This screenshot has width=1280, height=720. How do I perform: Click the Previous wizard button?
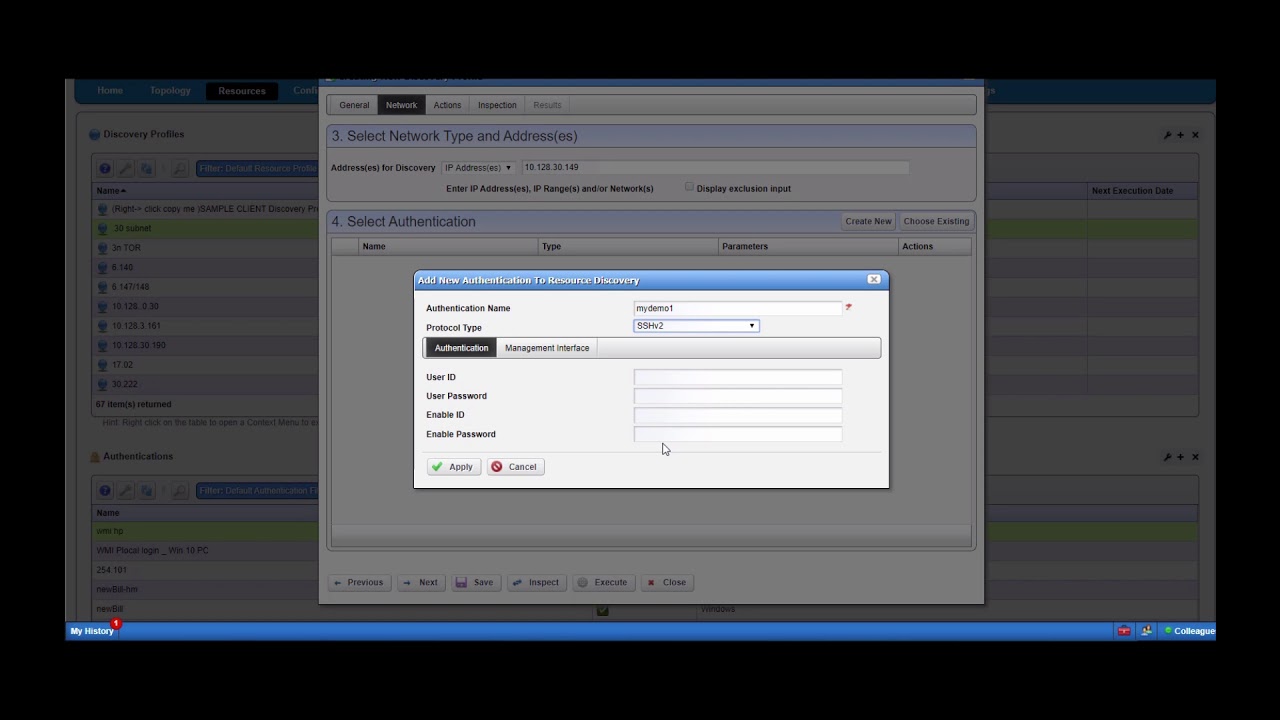tap(358, 582)
